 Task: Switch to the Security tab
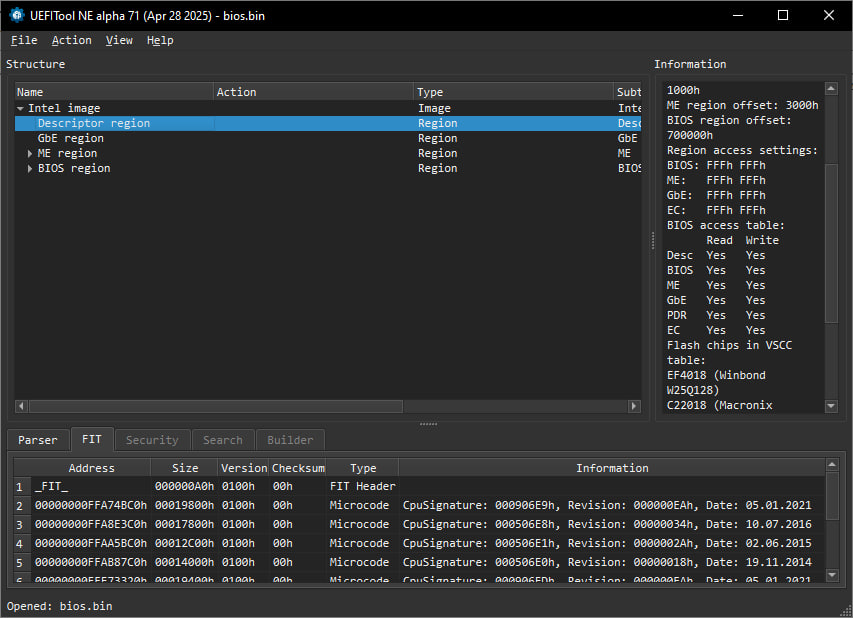[x=152, y=440]
